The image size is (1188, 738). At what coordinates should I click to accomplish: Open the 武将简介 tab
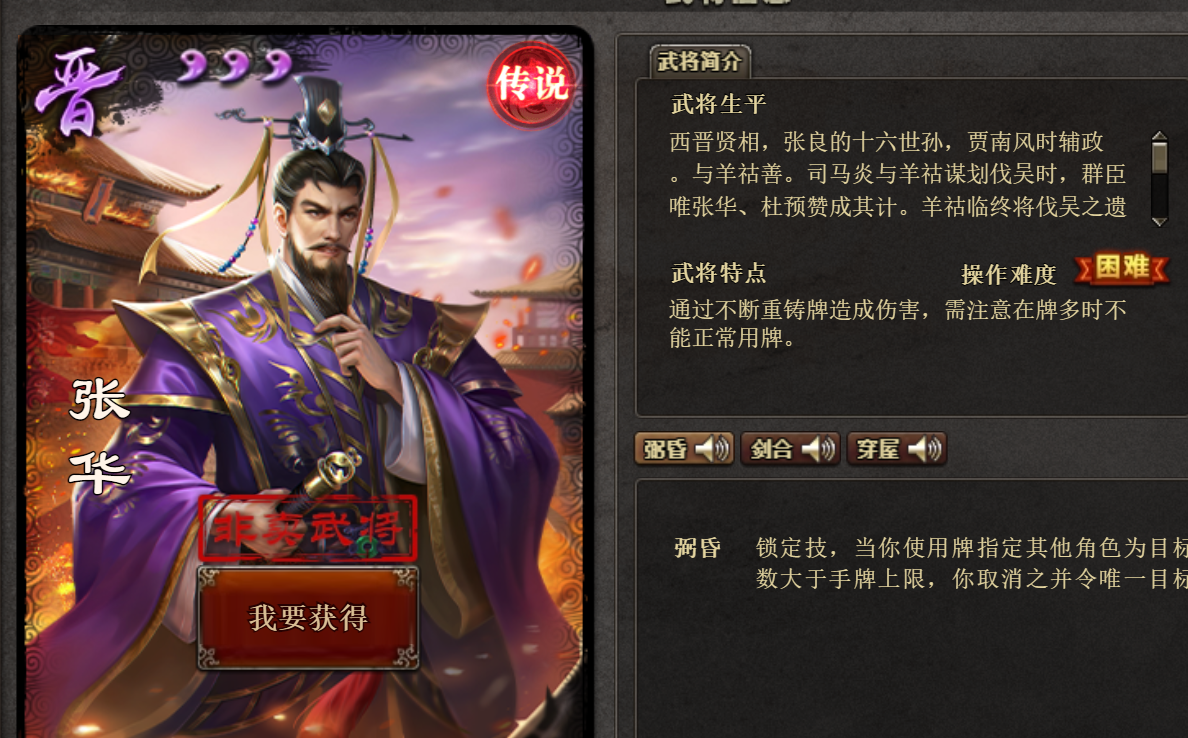click(x=700, y=61)
